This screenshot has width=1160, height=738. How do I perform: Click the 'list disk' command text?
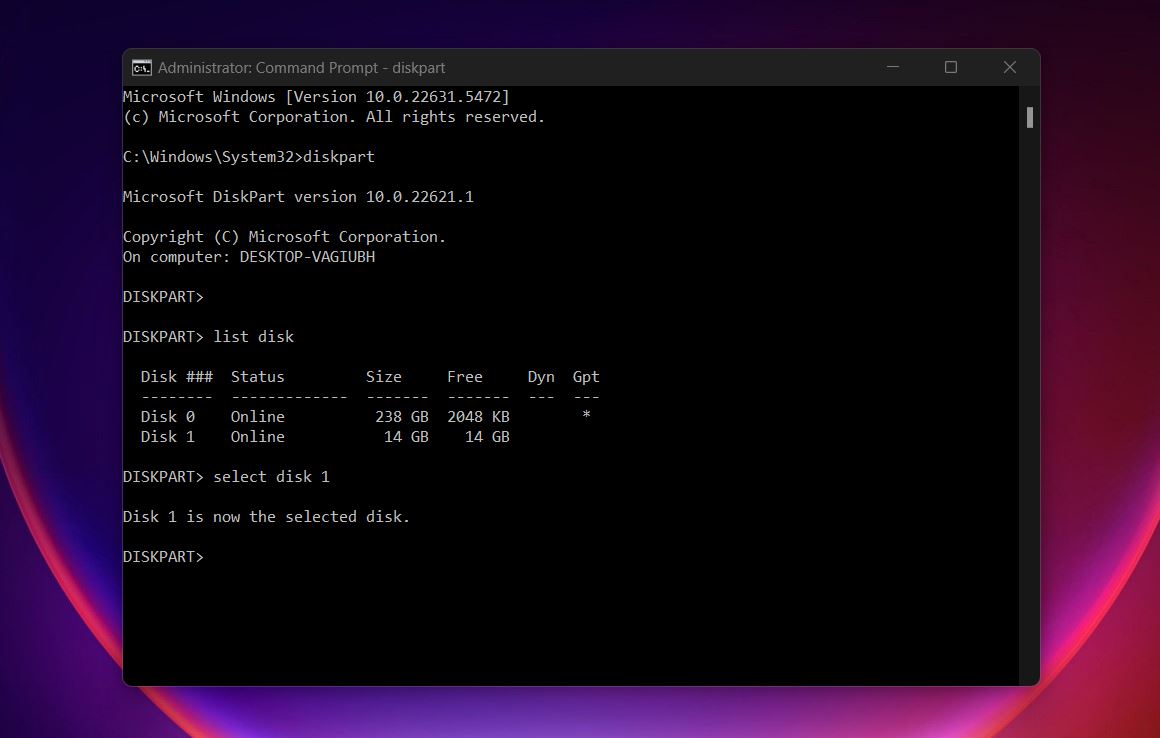tap(254, 336)
